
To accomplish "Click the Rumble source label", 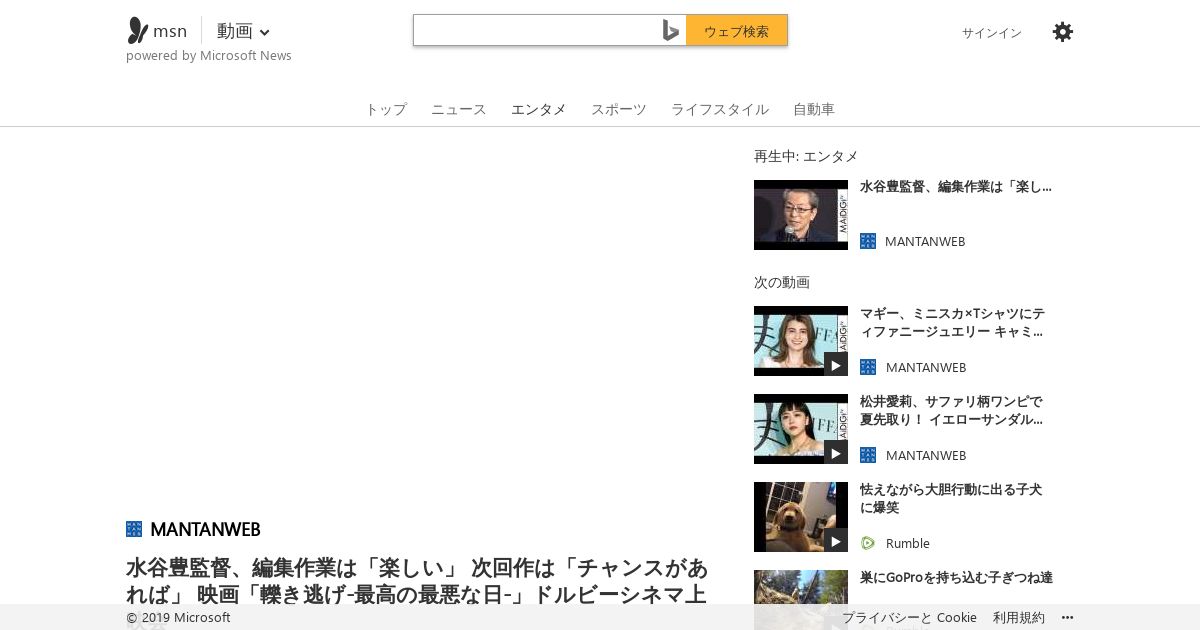I will pos(908,543).
